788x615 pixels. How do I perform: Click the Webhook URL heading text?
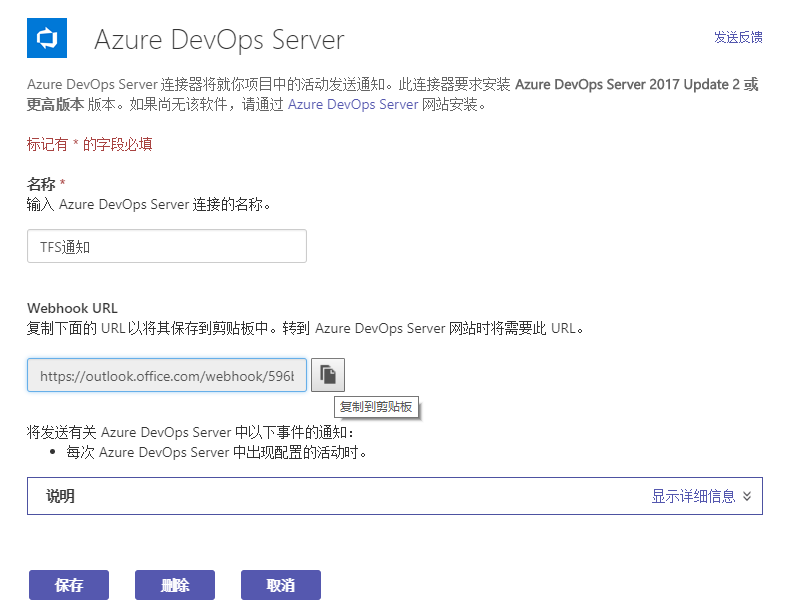click(72, 308)
